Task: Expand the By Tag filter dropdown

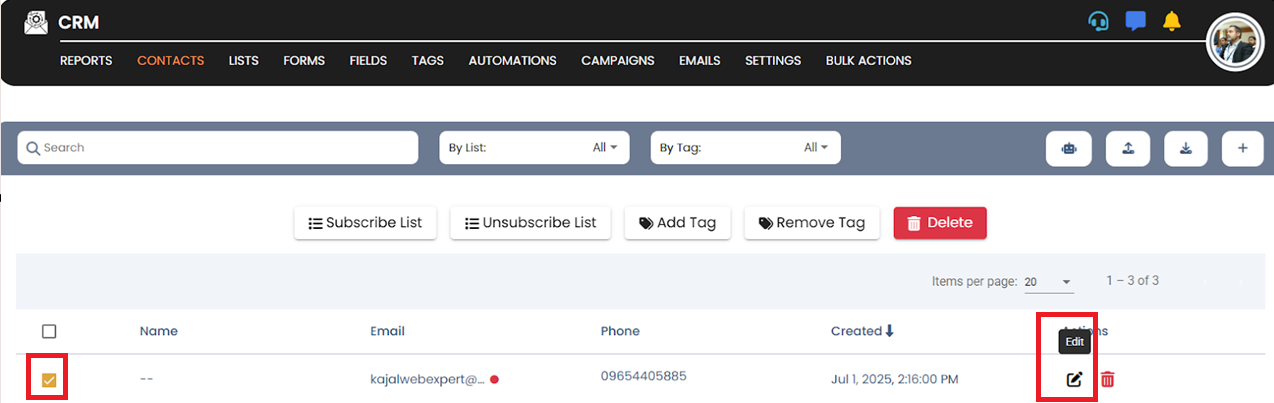Action: [x=745, y=148]
